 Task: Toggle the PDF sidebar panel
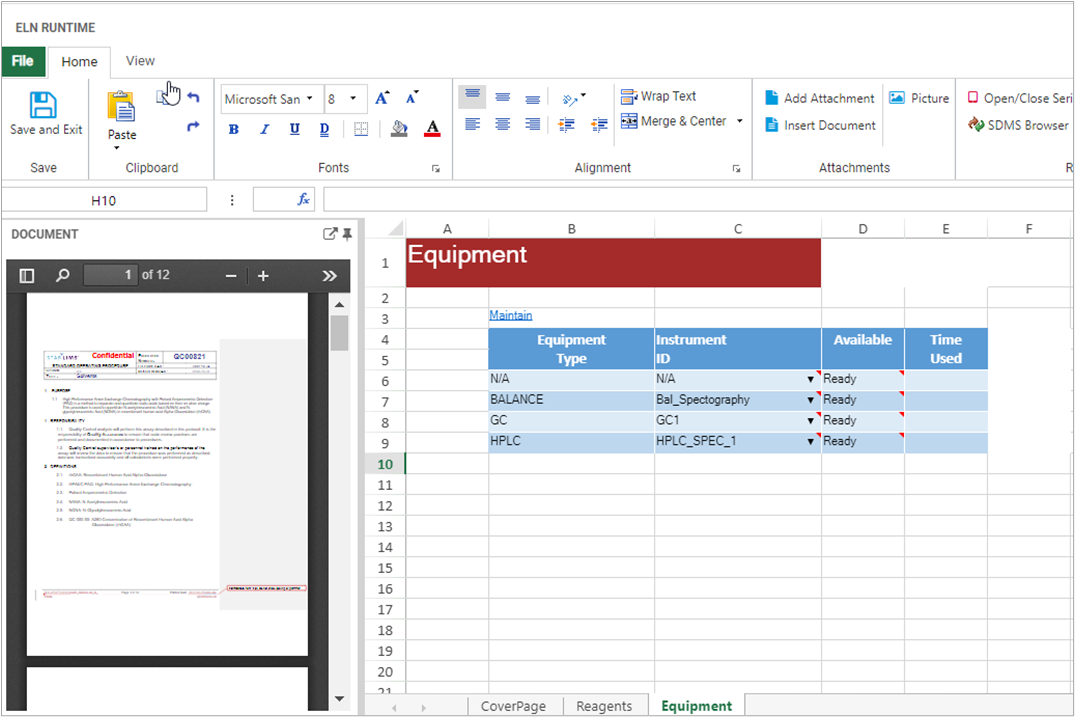tap(27, 275)
